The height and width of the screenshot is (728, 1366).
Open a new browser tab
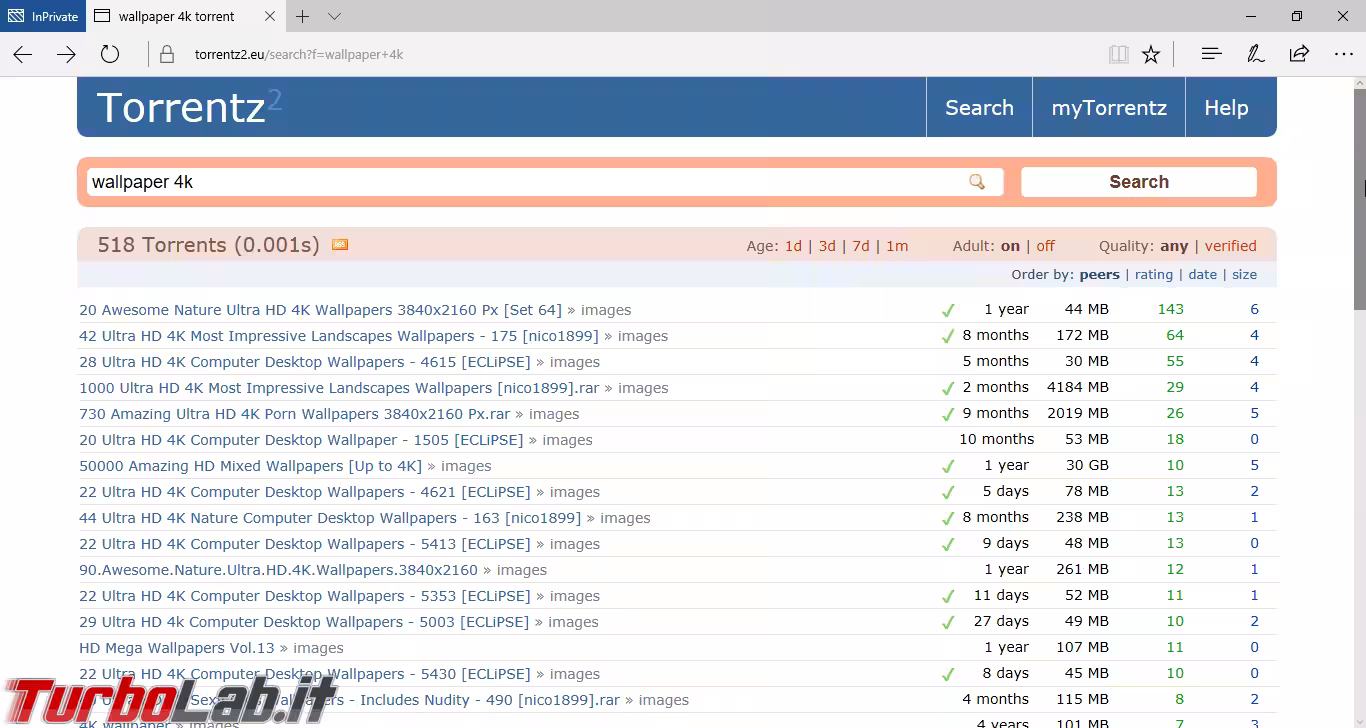point(302,16)
